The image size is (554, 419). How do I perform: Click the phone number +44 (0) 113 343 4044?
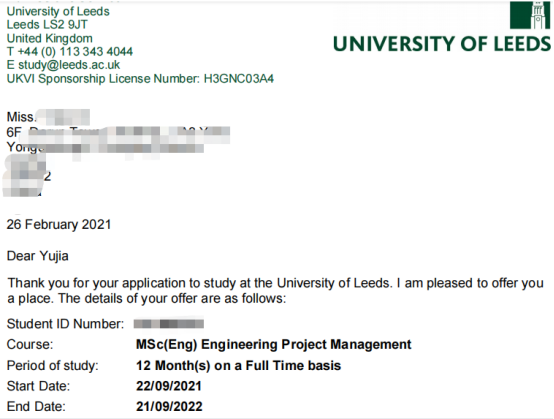[75, 52]
